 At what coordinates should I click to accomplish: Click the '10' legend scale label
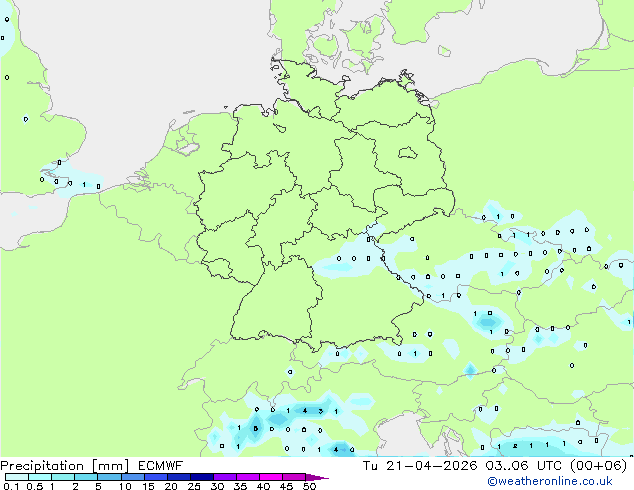(125, 486)
